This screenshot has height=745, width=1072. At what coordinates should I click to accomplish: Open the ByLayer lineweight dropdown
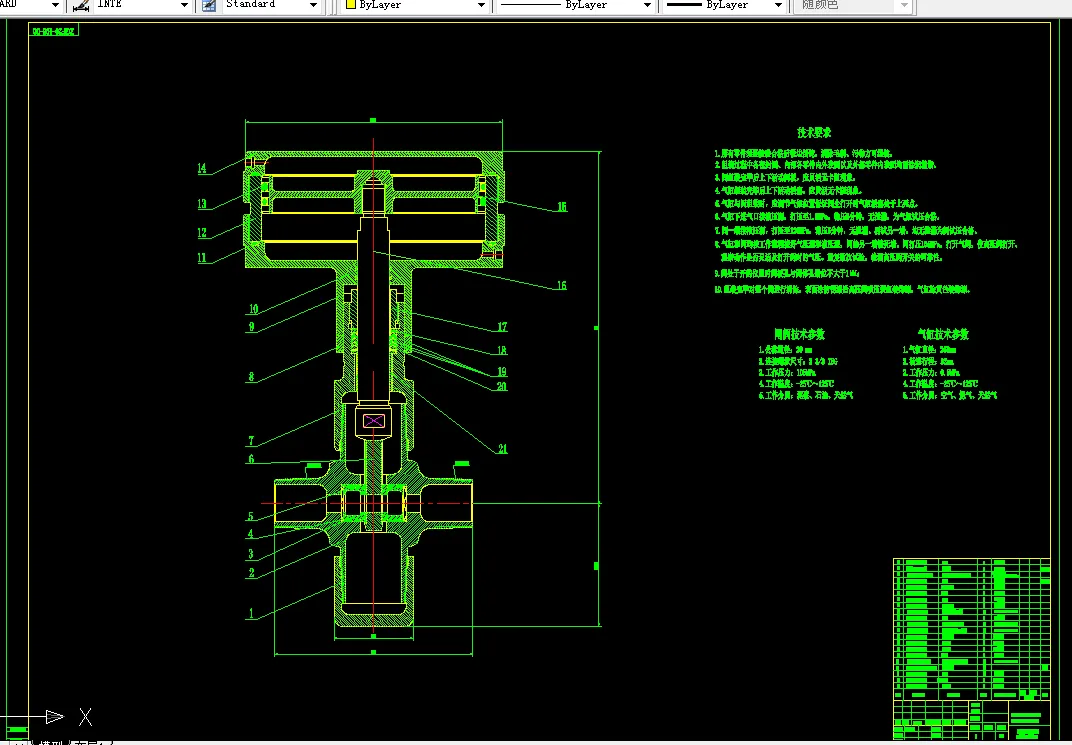tap(778, 5)
